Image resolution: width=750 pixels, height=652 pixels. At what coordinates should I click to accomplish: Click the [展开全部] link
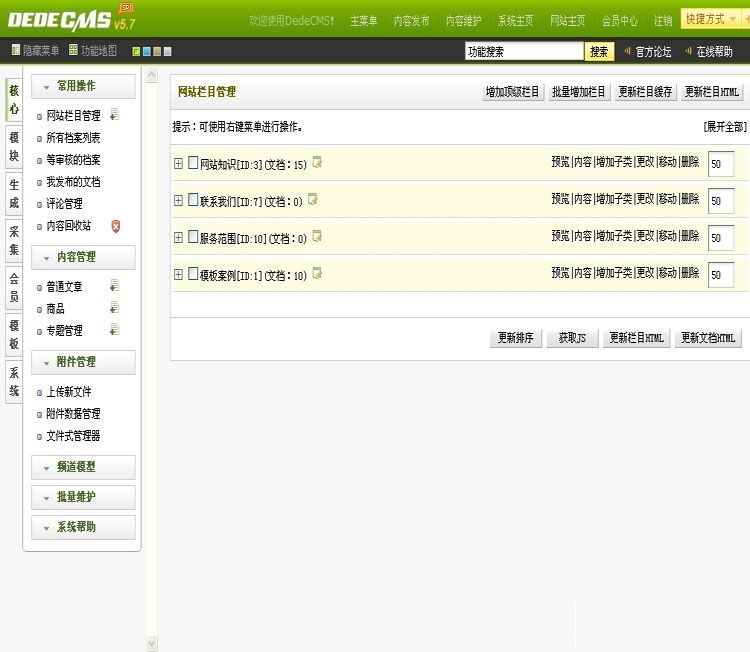[x=725, y=127]
